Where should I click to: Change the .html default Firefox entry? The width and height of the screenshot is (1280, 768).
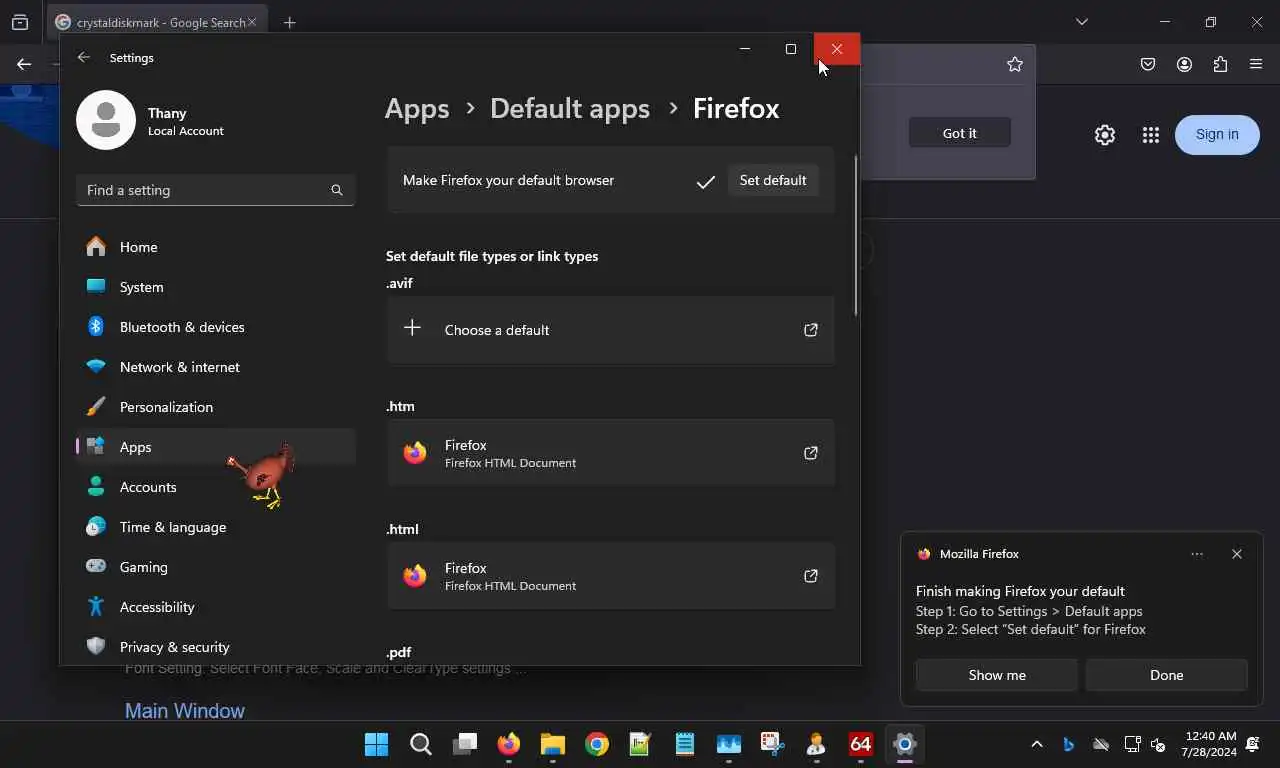[x=610, y=576]
